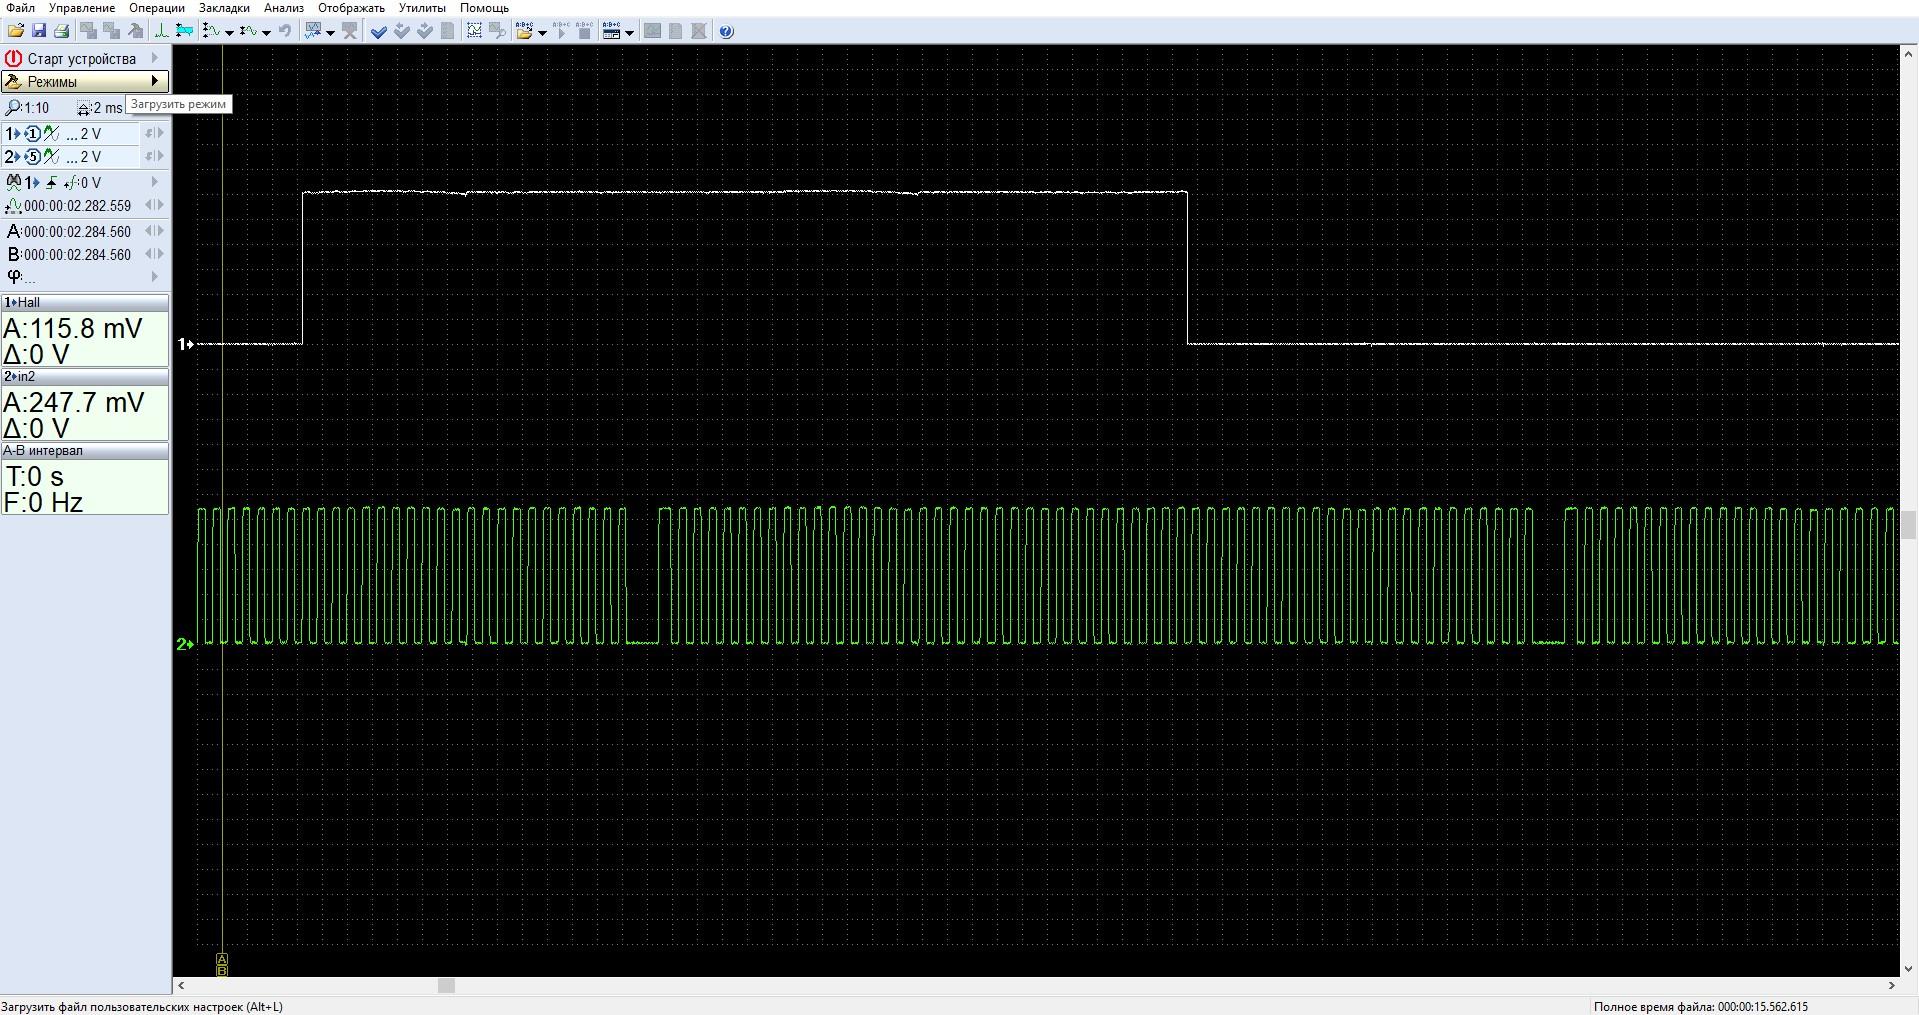Click marker A time value field

click(x=77, y=232)
